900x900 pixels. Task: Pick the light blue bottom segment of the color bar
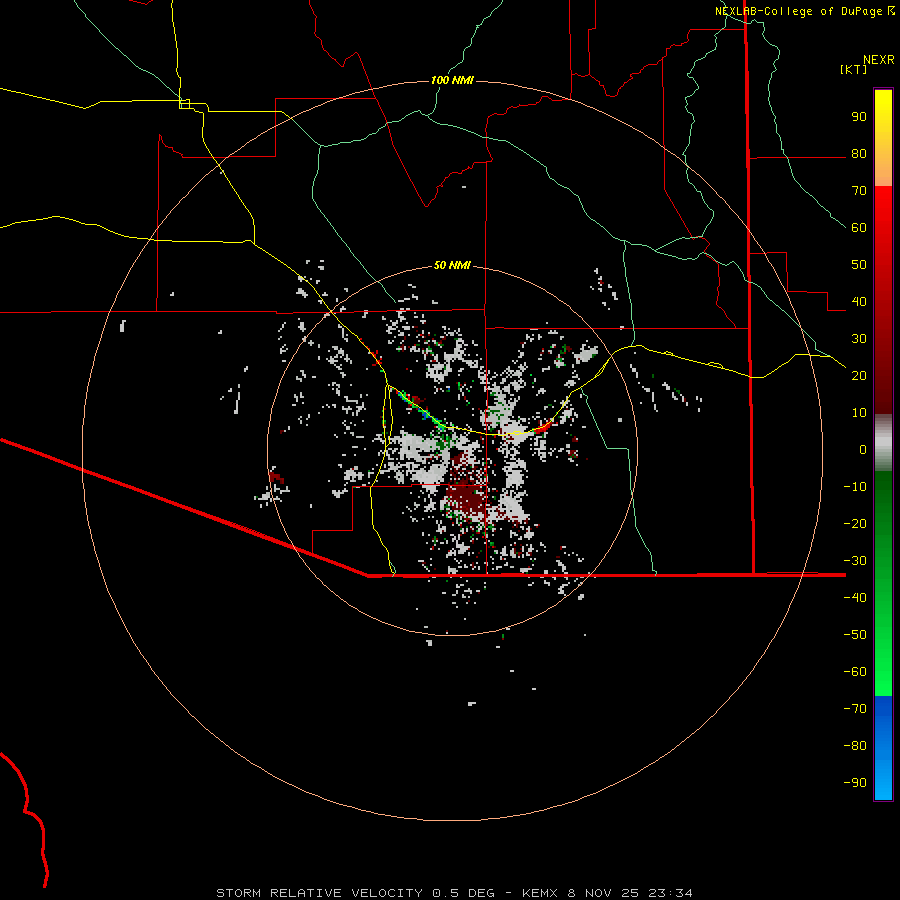(x=883, y=778)
